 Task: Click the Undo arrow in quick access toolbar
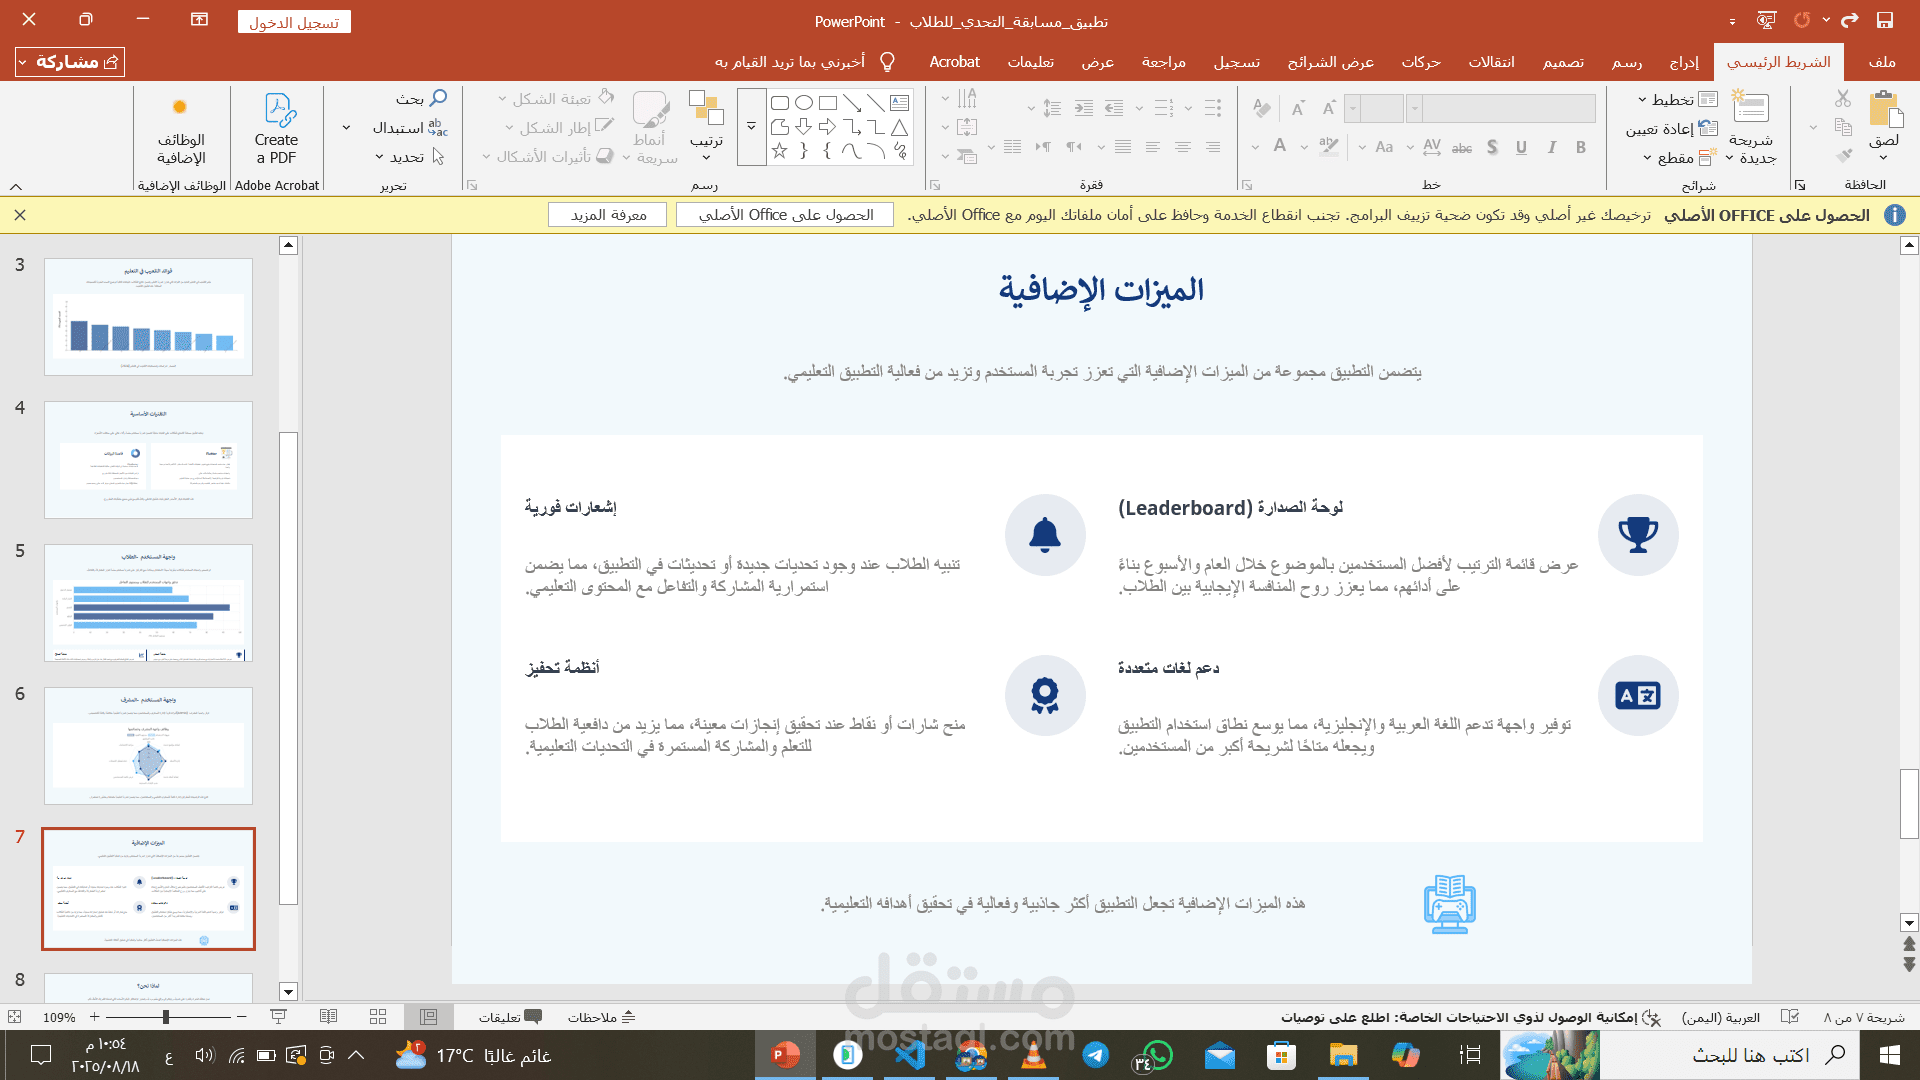point(1850,20)
